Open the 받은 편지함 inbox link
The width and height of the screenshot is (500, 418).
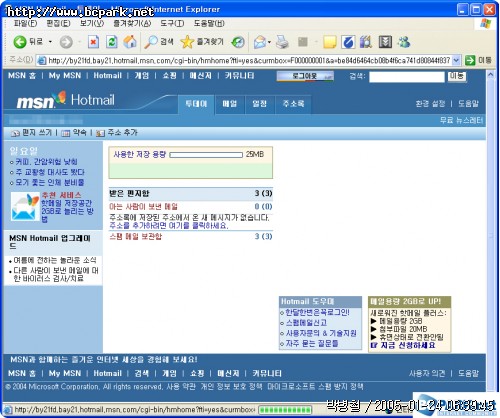click(129, 193)
